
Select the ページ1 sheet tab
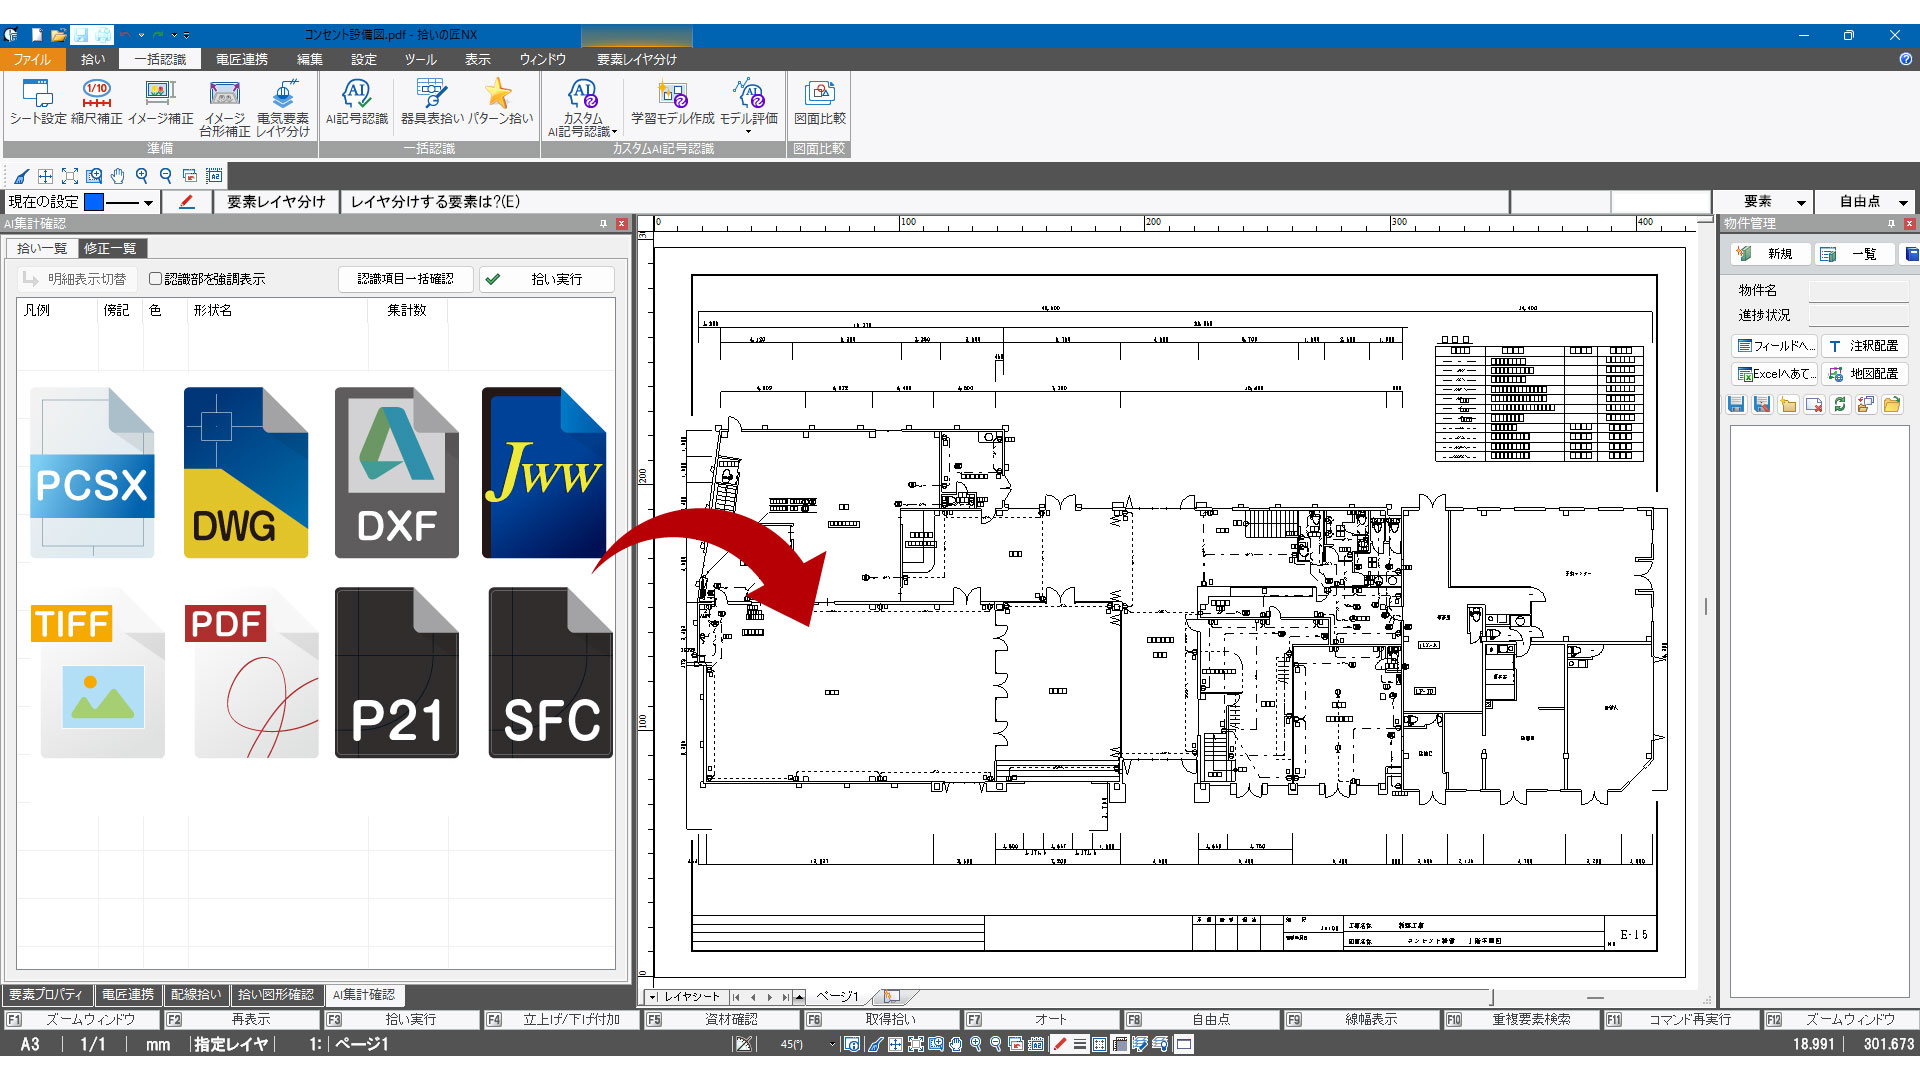[x=838, y=997]
